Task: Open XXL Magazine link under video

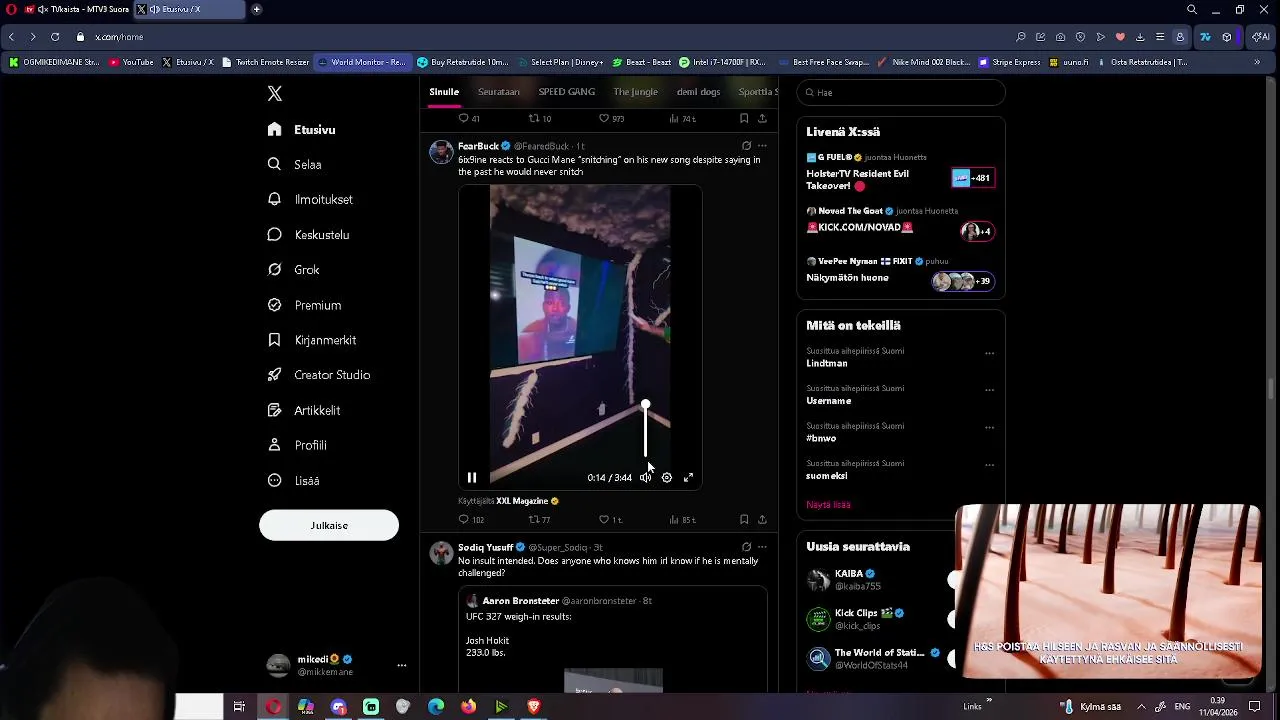Action: point(522,501)
